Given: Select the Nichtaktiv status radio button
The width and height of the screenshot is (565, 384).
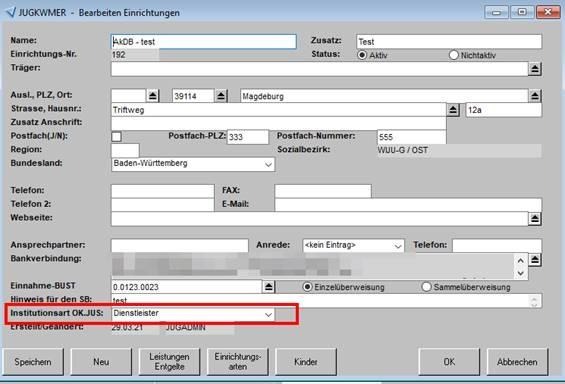Looking at the screenshot, I should pos(453,55).
